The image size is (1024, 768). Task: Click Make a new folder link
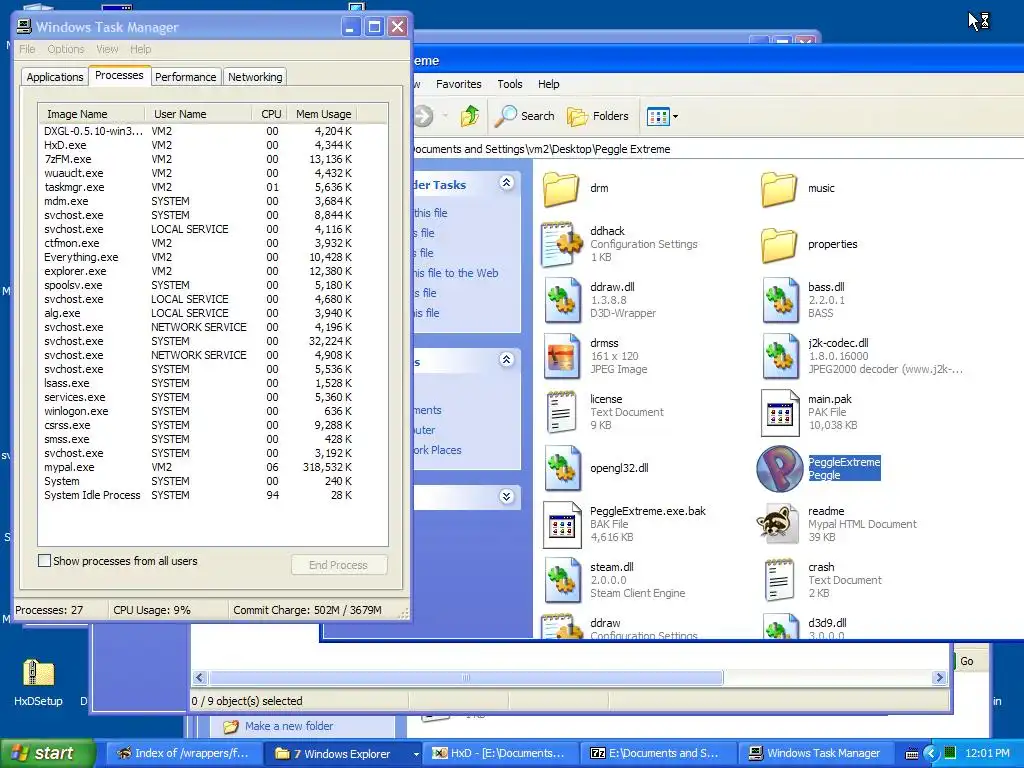point(289,726)
